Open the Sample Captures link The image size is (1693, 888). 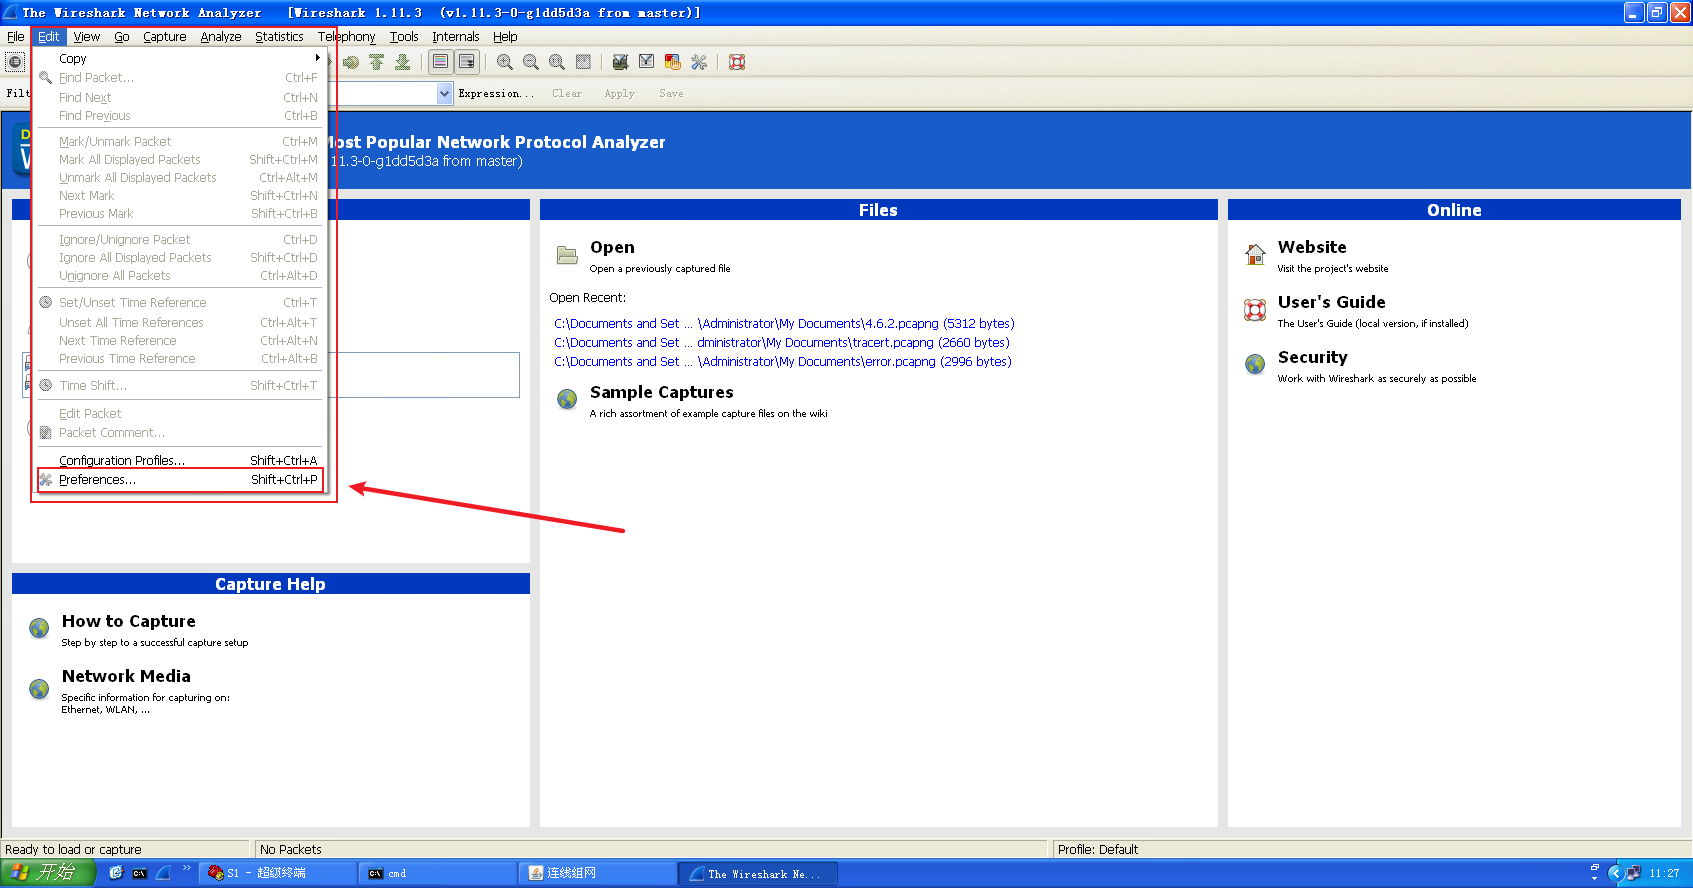pyautogui.click(x=662, y=392)
